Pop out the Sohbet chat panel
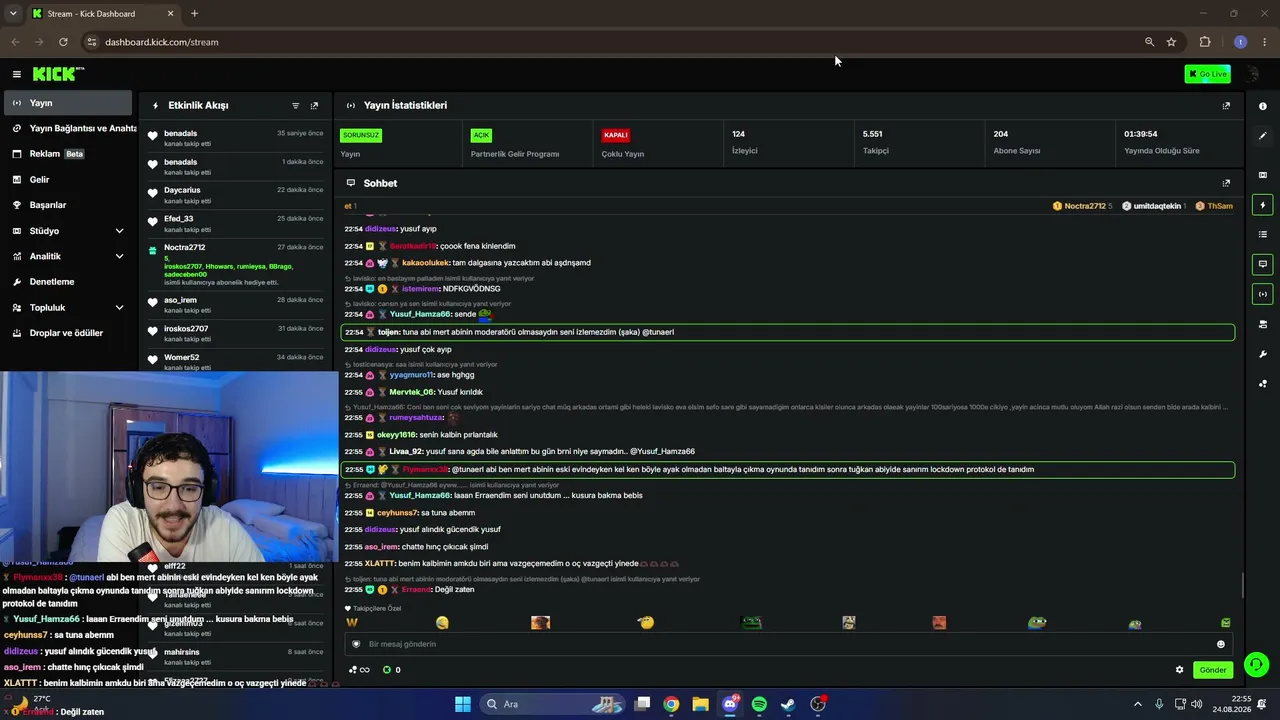Viewport: 1280px width, 720px height. (1226, 183)
